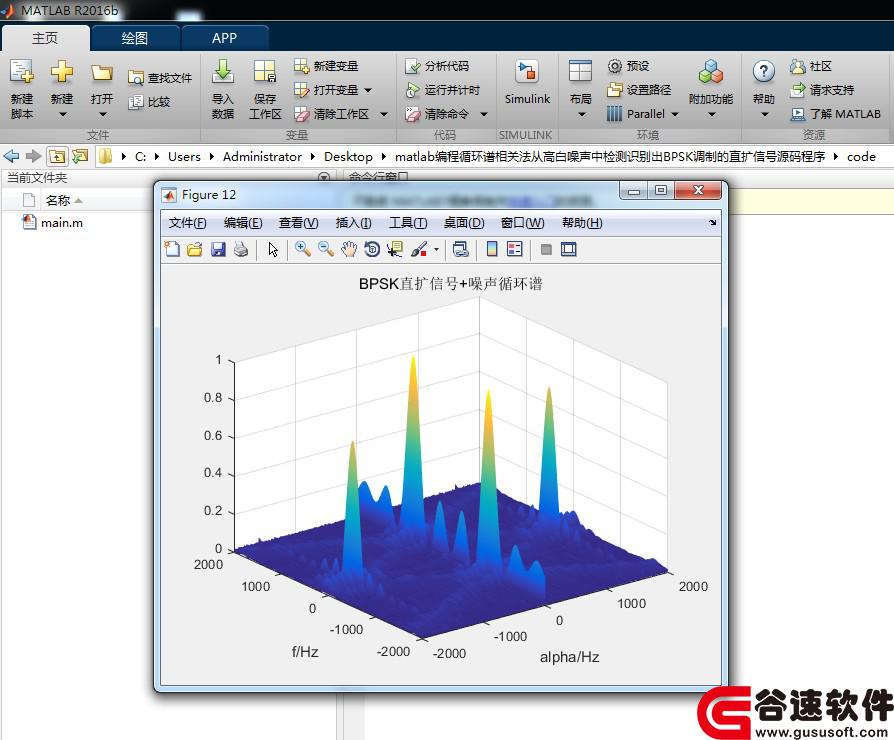894x740 pixels.
Task: Expand the arrow under 打开 (Open)
Action: click(102, 115)
